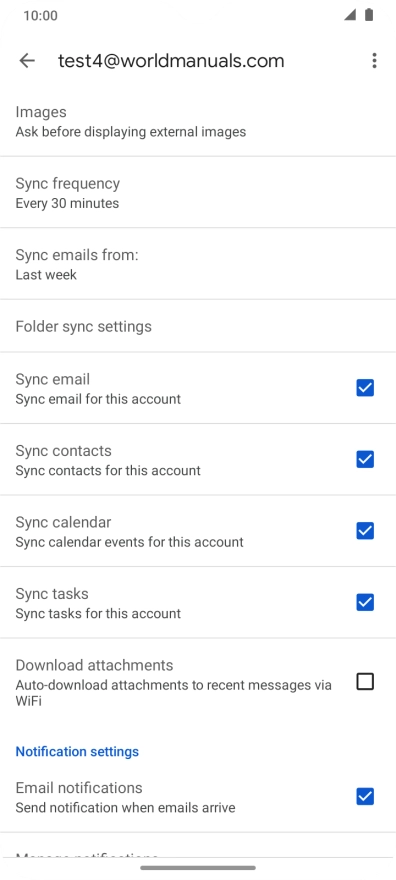The image size is (396, 880).
Task: Tap the cellular signal icon
Action: (350, 15)
